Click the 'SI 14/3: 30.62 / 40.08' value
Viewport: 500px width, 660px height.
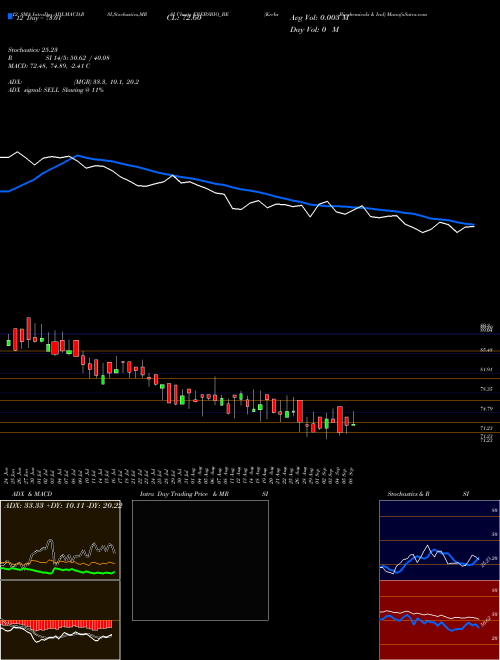(x=77, y=58)
